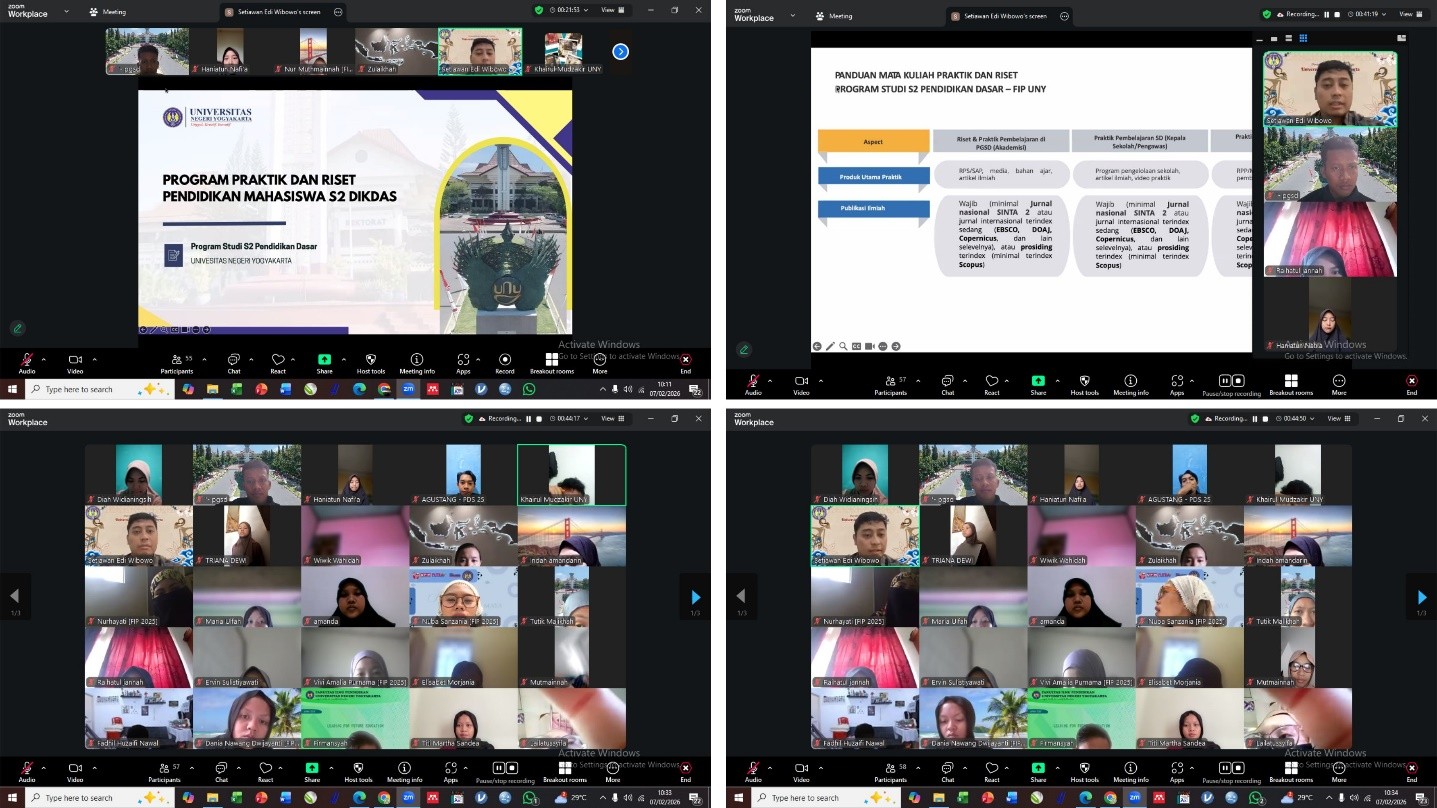This screenshot has width=1437, height=808.
Task: Click the green annotate pencil beside the title slide
Action: point(17,328)
